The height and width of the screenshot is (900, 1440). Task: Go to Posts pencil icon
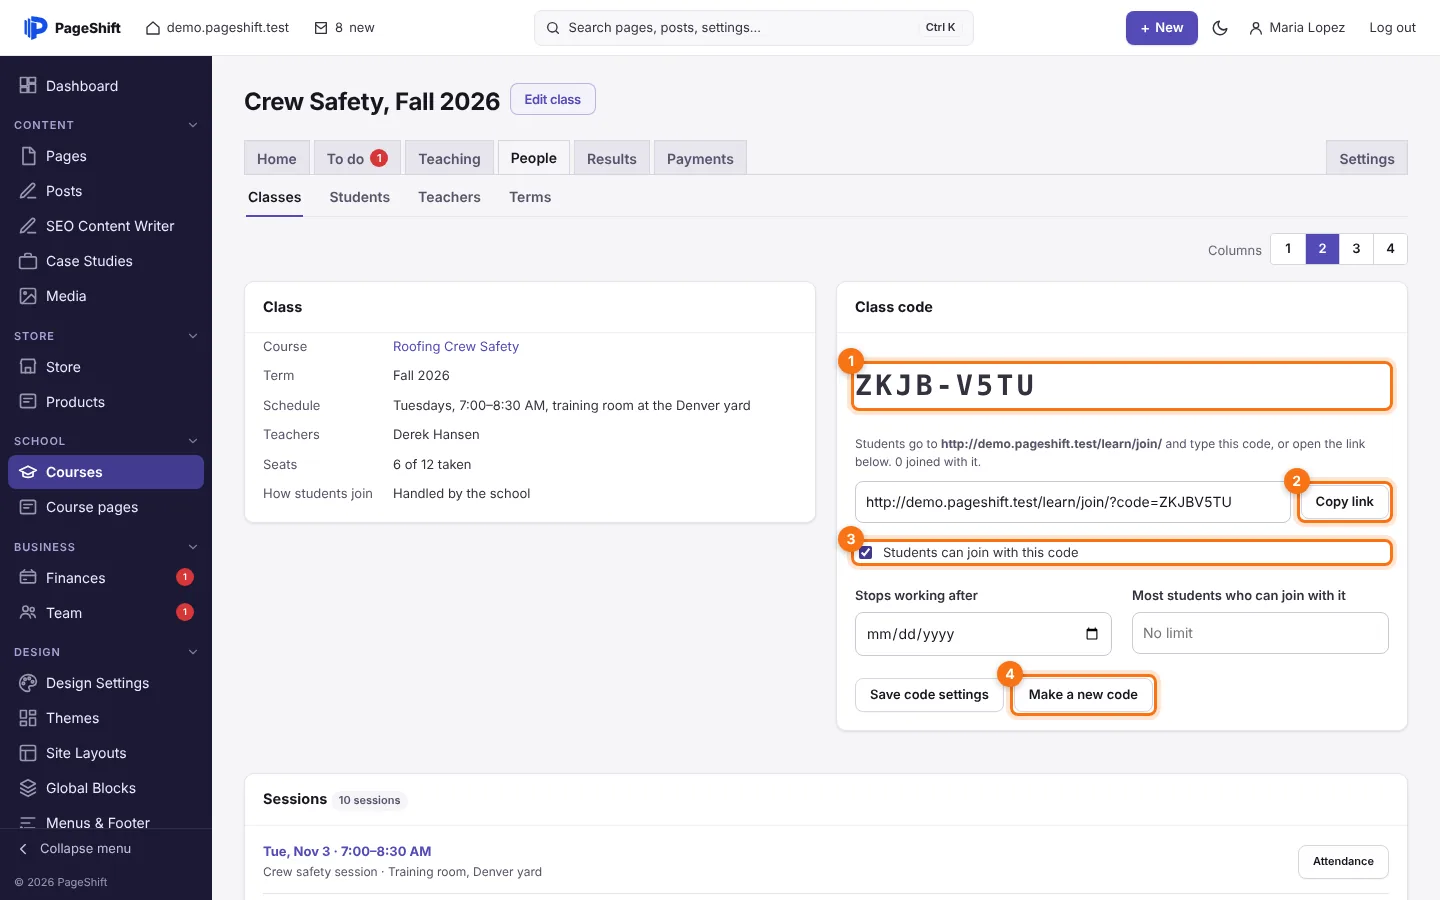[28, 191]
